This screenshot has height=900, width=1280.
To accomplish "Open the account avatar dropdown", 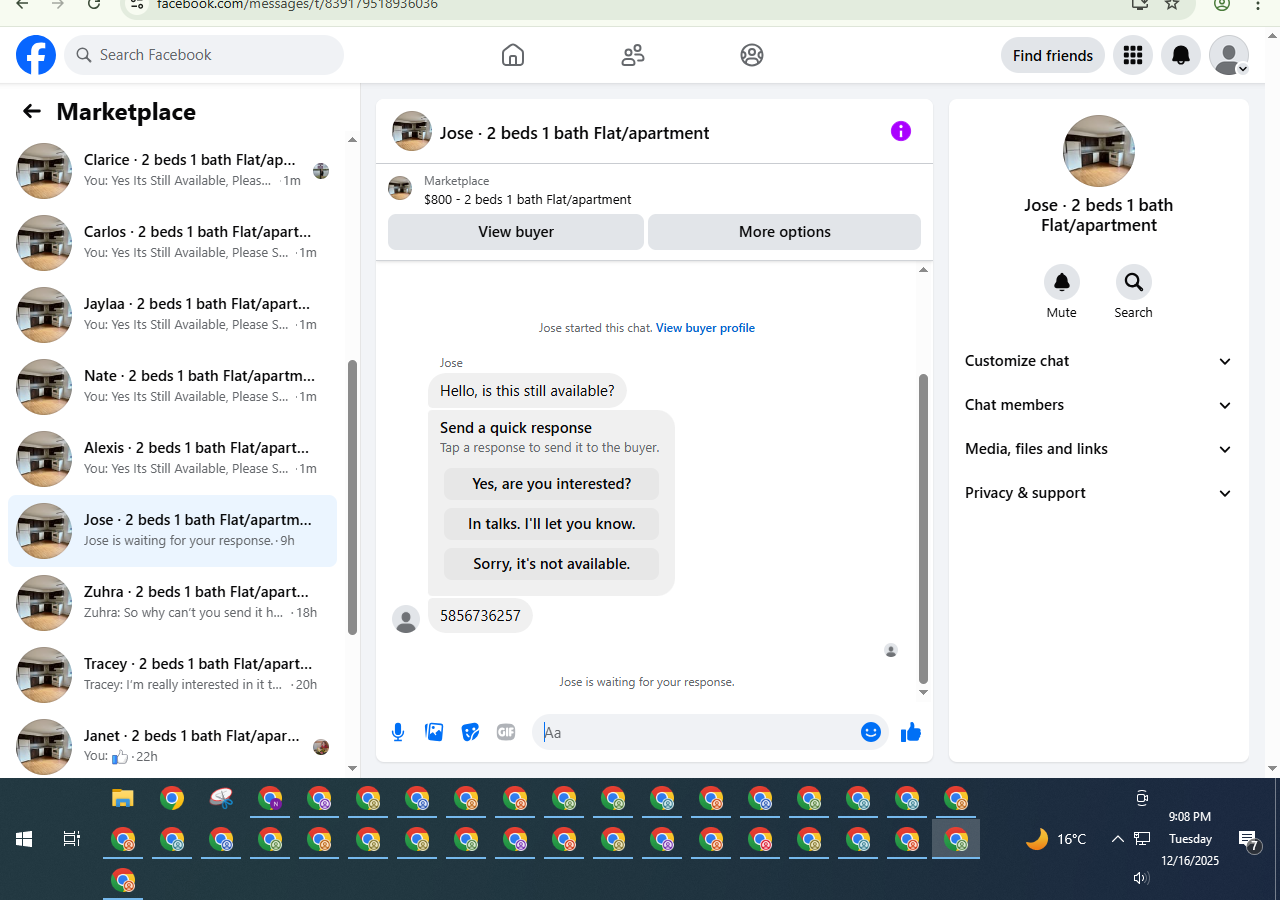I will (1229, 55).
